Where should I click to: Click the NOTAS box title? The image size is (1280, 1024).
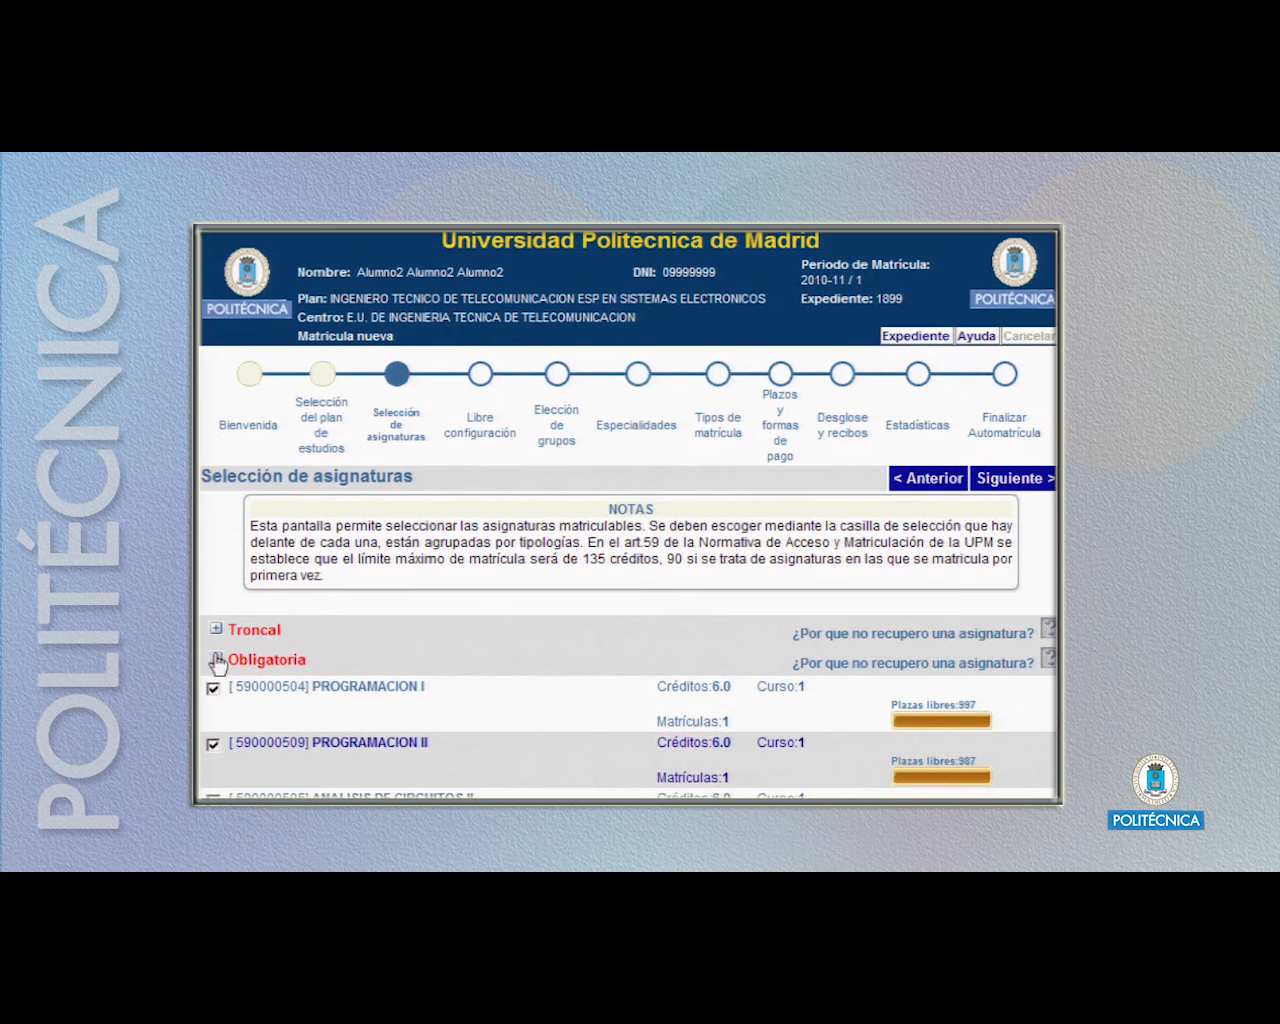click(630, 509)
